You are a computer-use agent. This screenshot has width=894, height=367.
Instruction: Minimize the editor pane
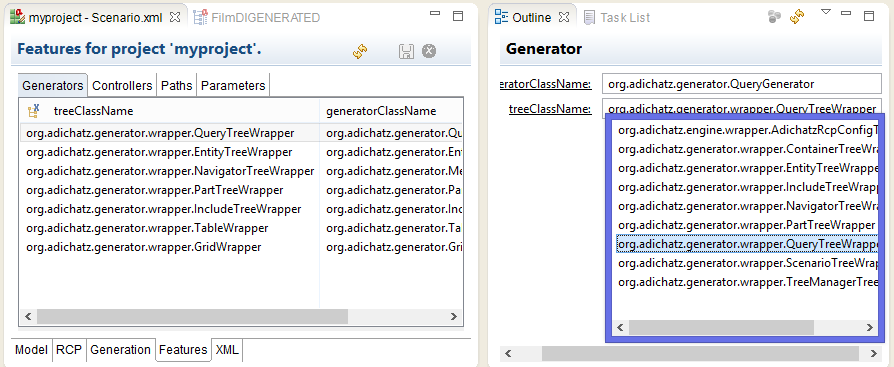pos(434,14)
